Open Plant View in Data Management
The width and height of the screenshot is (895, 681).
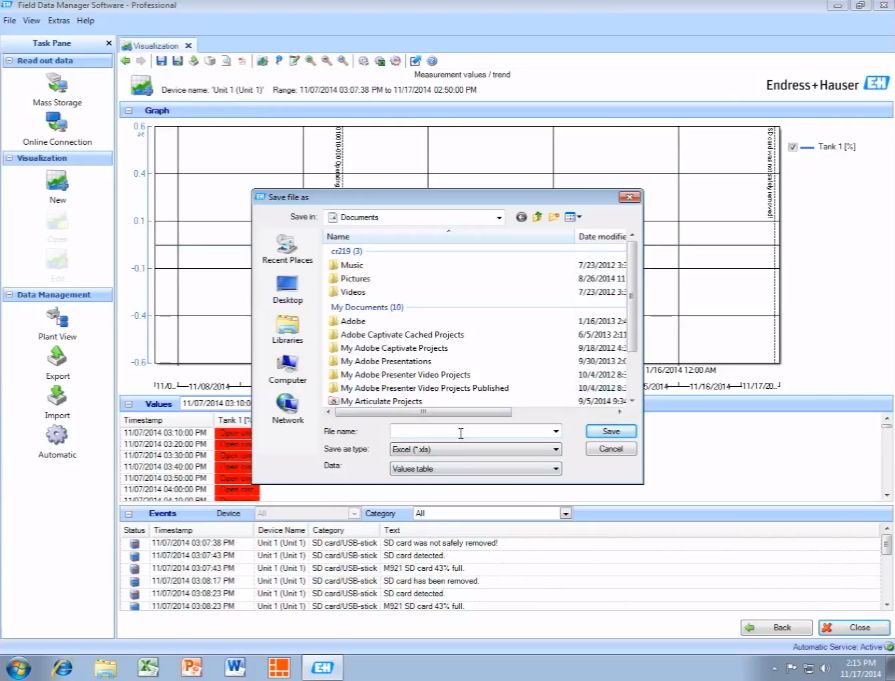tap(57, 324)
